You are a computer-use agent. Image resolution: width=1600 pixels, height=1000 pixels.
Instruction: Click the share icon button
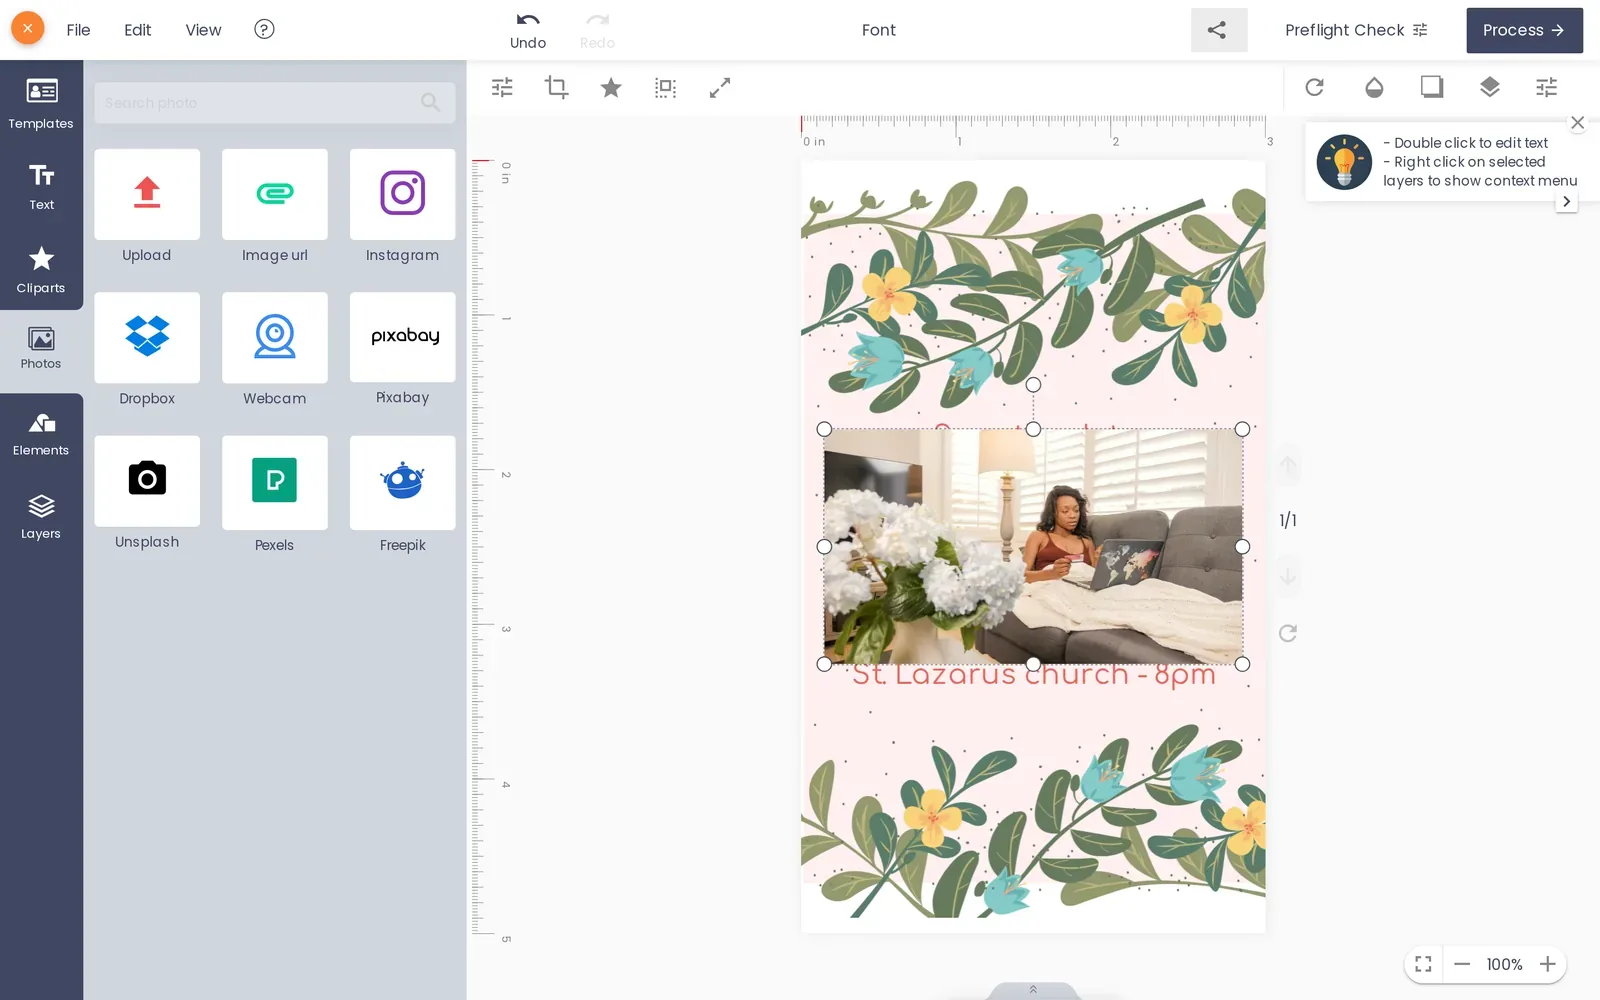[x=1218, y=30]
